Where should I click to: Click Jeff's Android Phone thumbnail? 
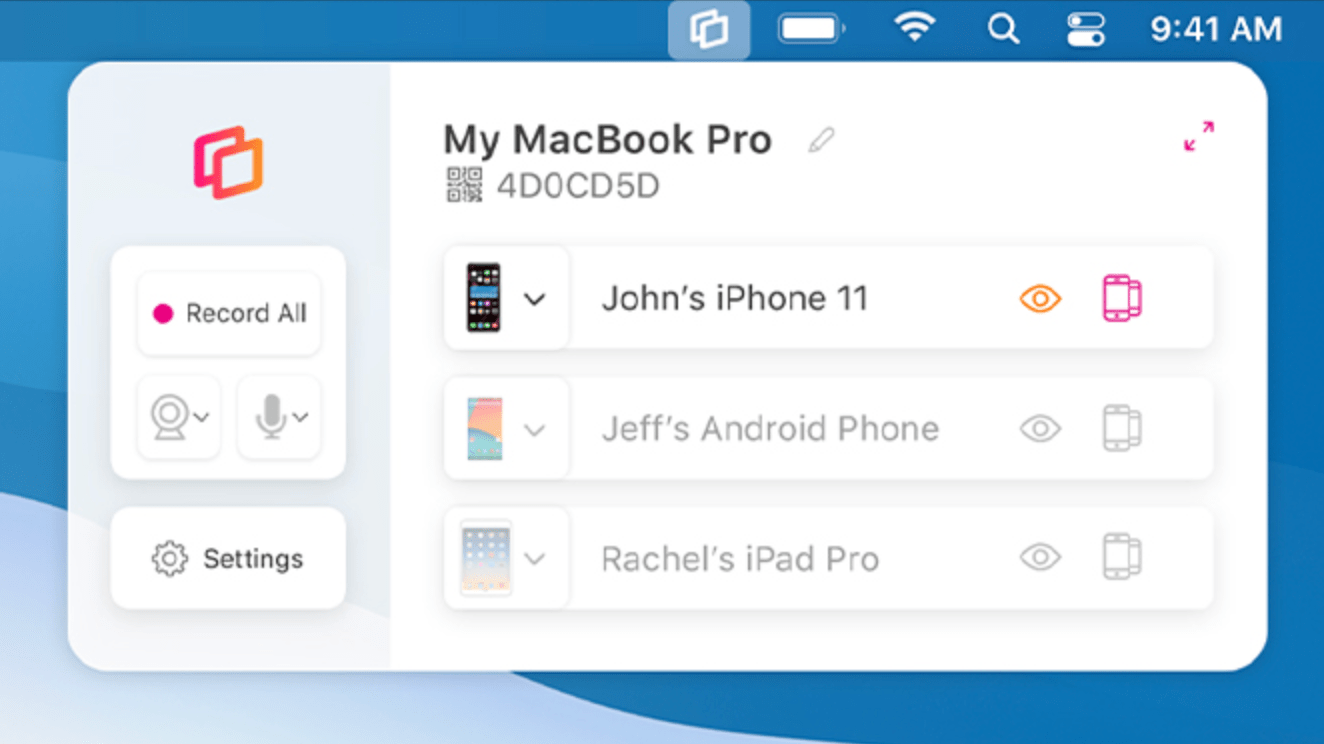(x=484, y=429)
